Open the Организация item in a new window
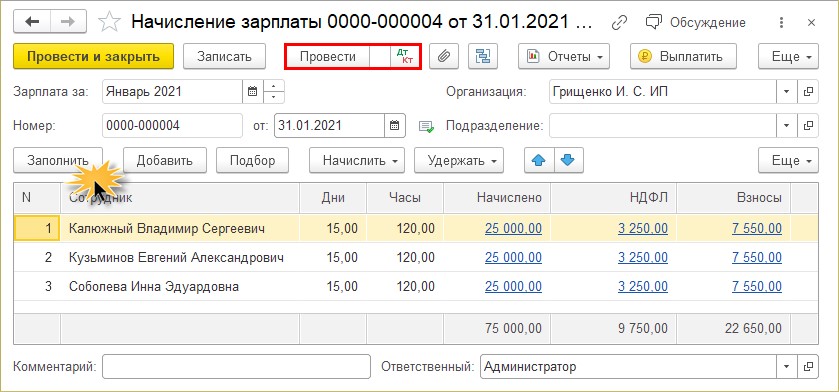Viewport: 839px width, 392px height. point(808,91)
